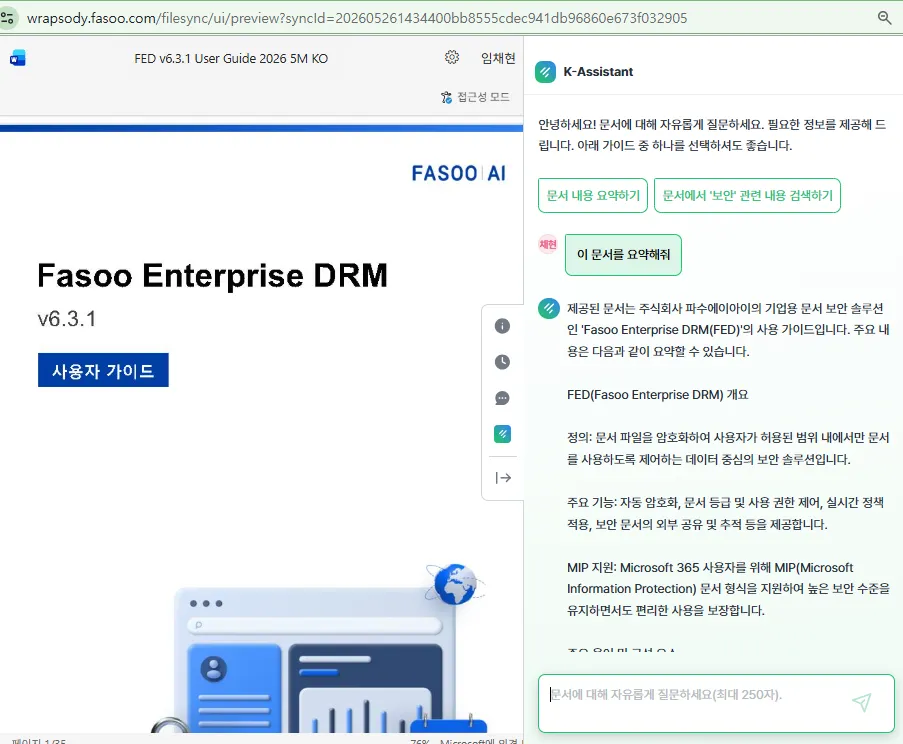Click the page number indicator in status bar

click(x=39, y=741)
